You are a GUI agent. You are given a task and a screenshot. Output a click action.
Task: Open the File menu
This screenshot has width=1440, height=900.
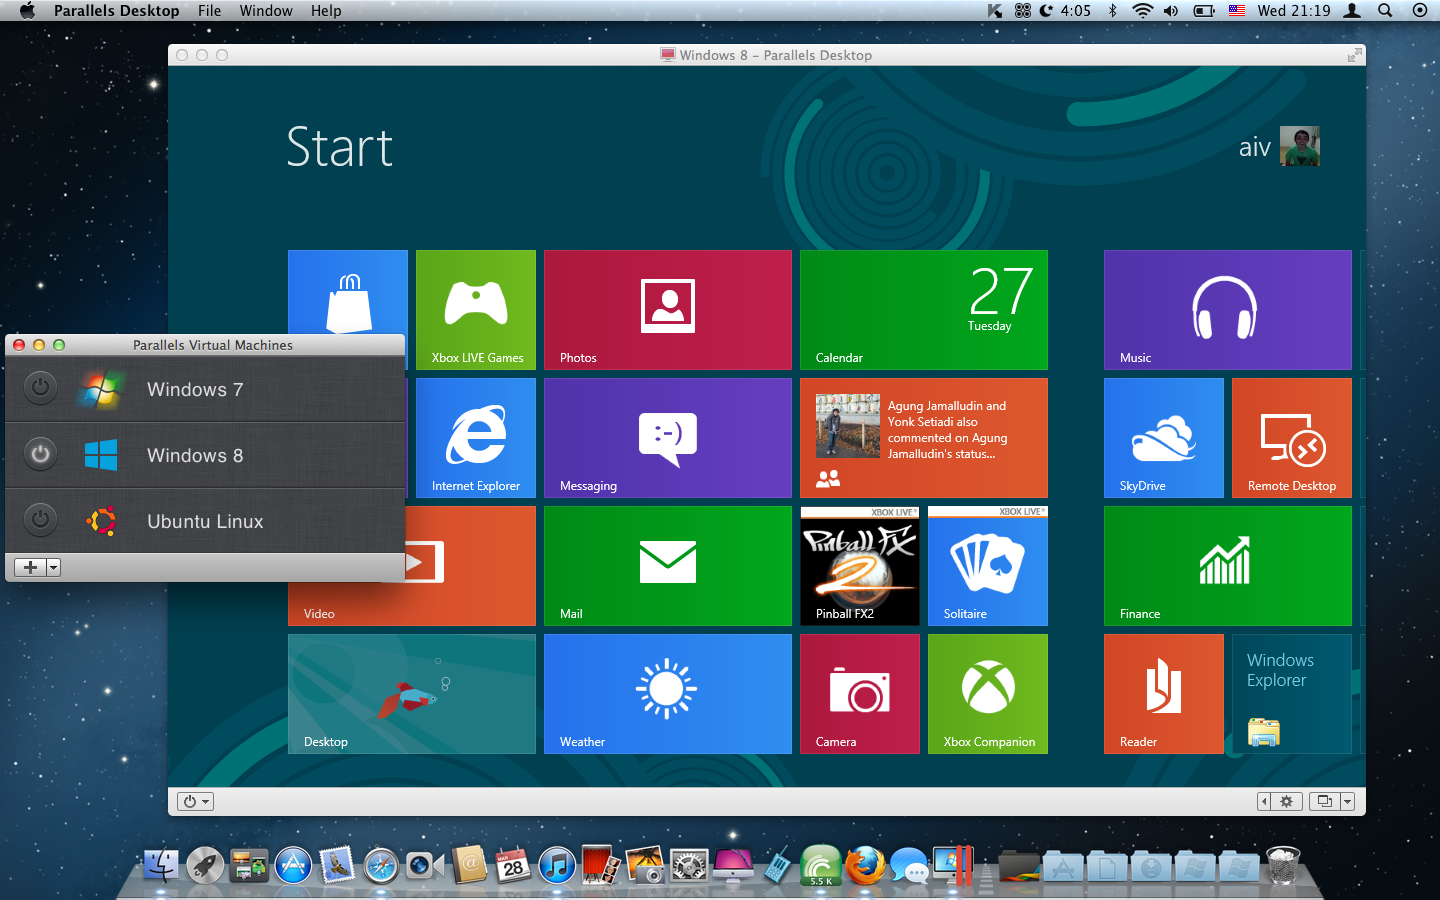coord(210,11)
